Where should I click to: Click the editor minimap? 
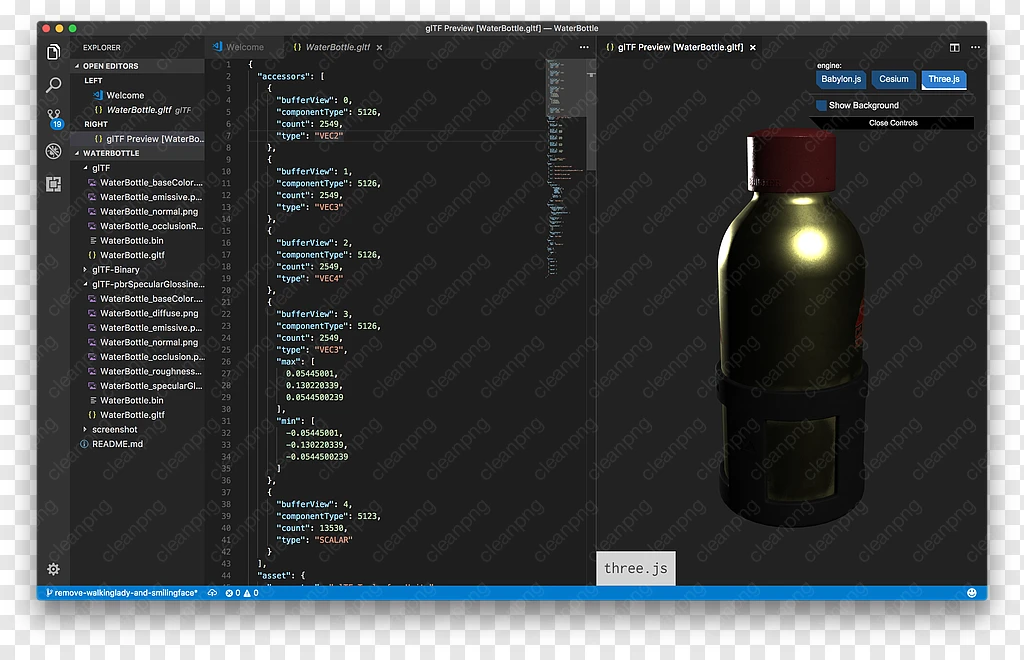[x=565, y=166]
